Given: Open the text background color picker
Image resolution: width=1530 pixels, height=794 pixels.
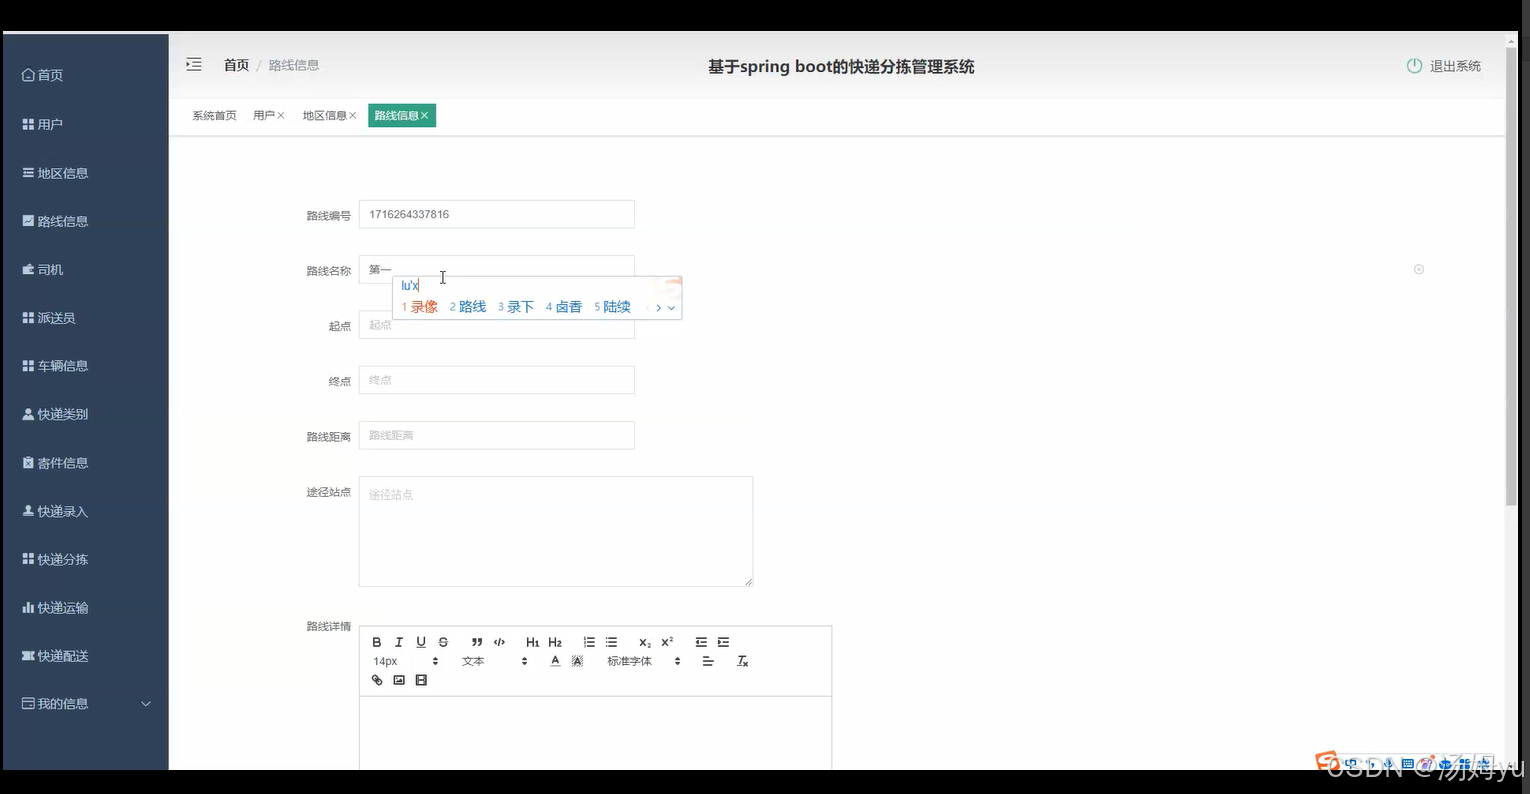Looking at the screenshot, I should (x=577, y=661).
